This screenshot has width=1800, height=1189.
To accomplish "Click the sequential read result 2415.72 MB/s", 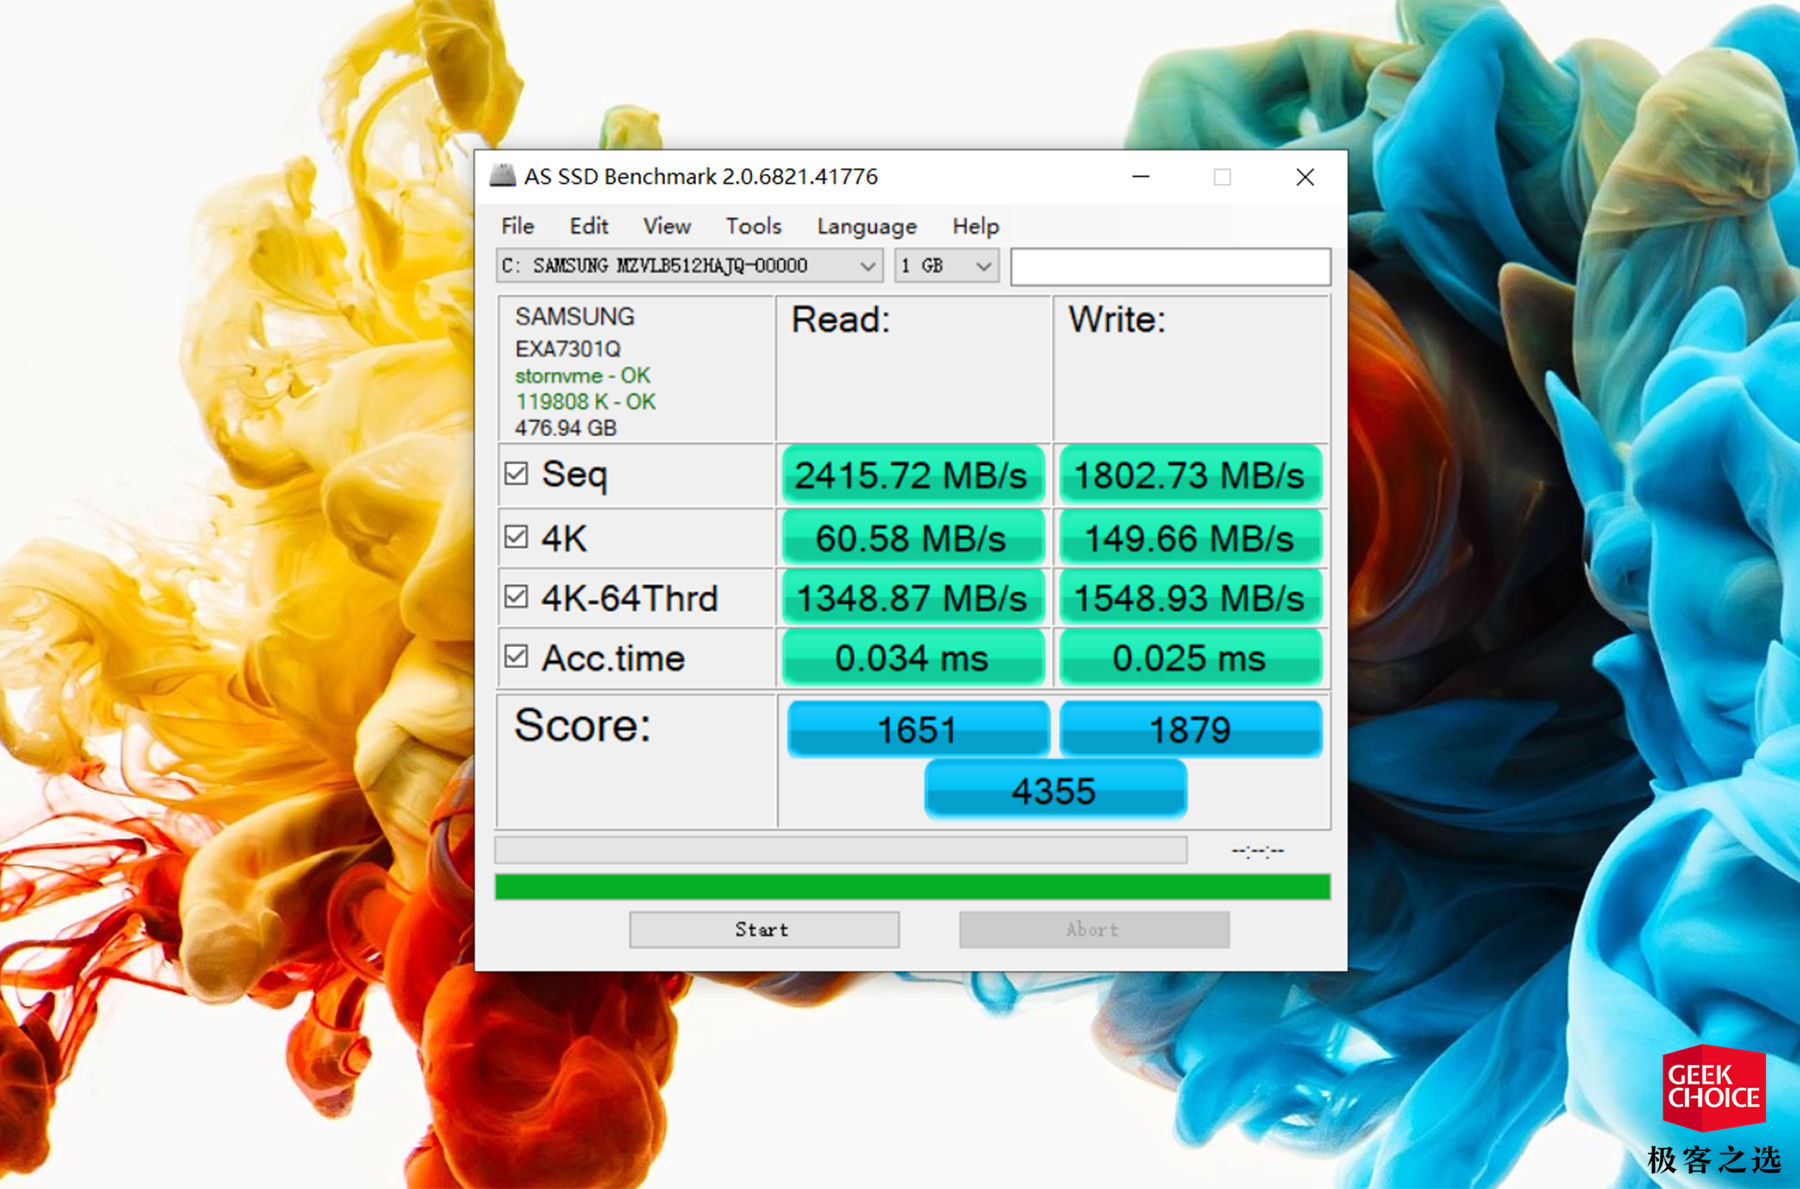I will point(911,475).
